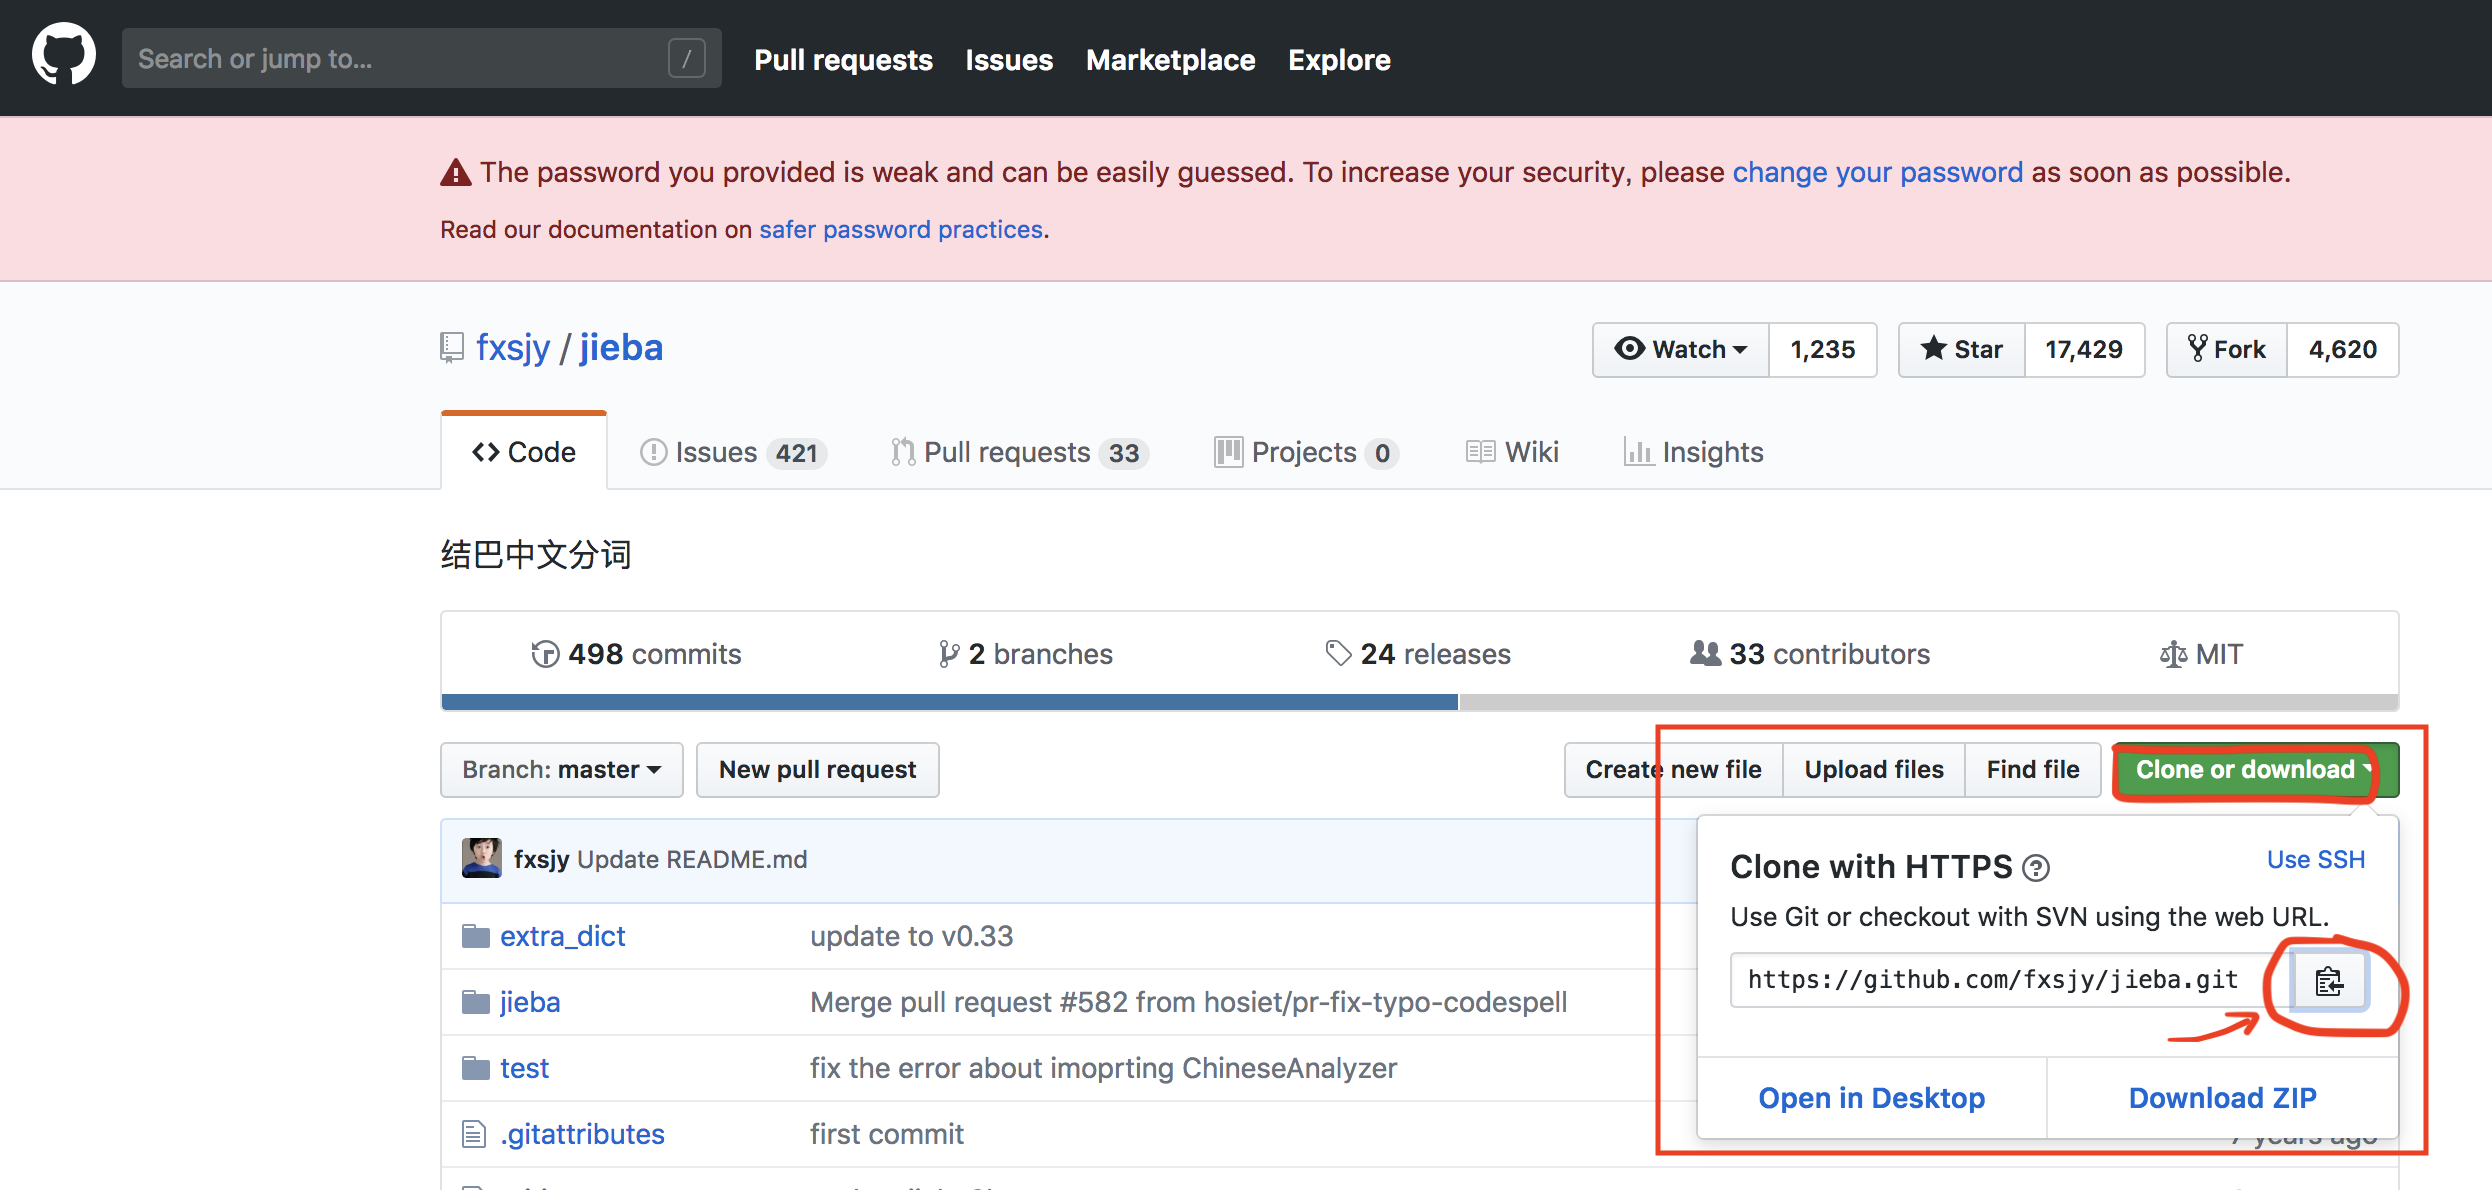The image size is (2492, 1190).
Task: Switch to Use SSH
Action: point(2315,859)
